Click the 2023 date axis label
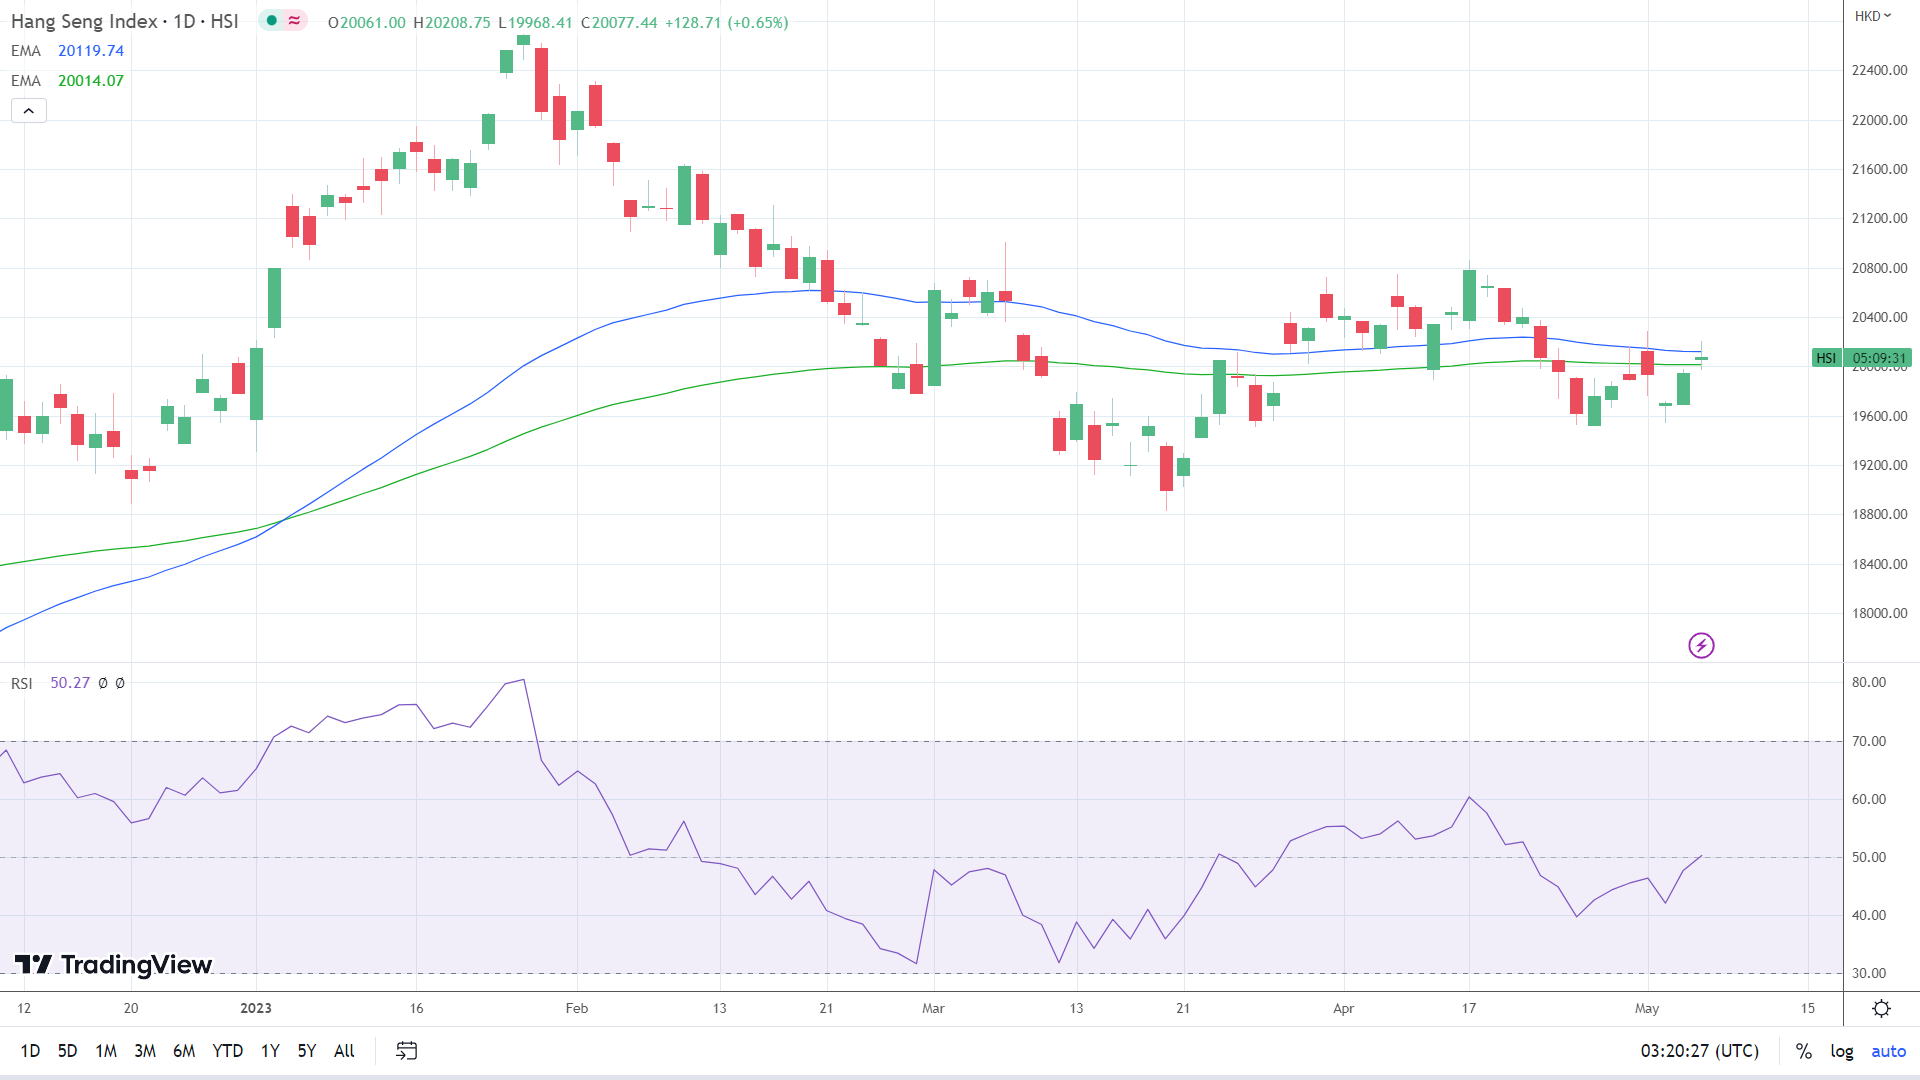1920x1080 pixels. 256,1008
